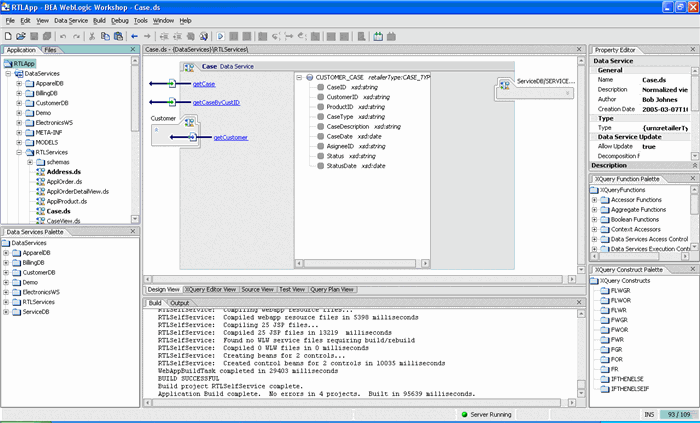
Task: Expand Boolean Functions in XQuery palette
Action: pos(594,220)
